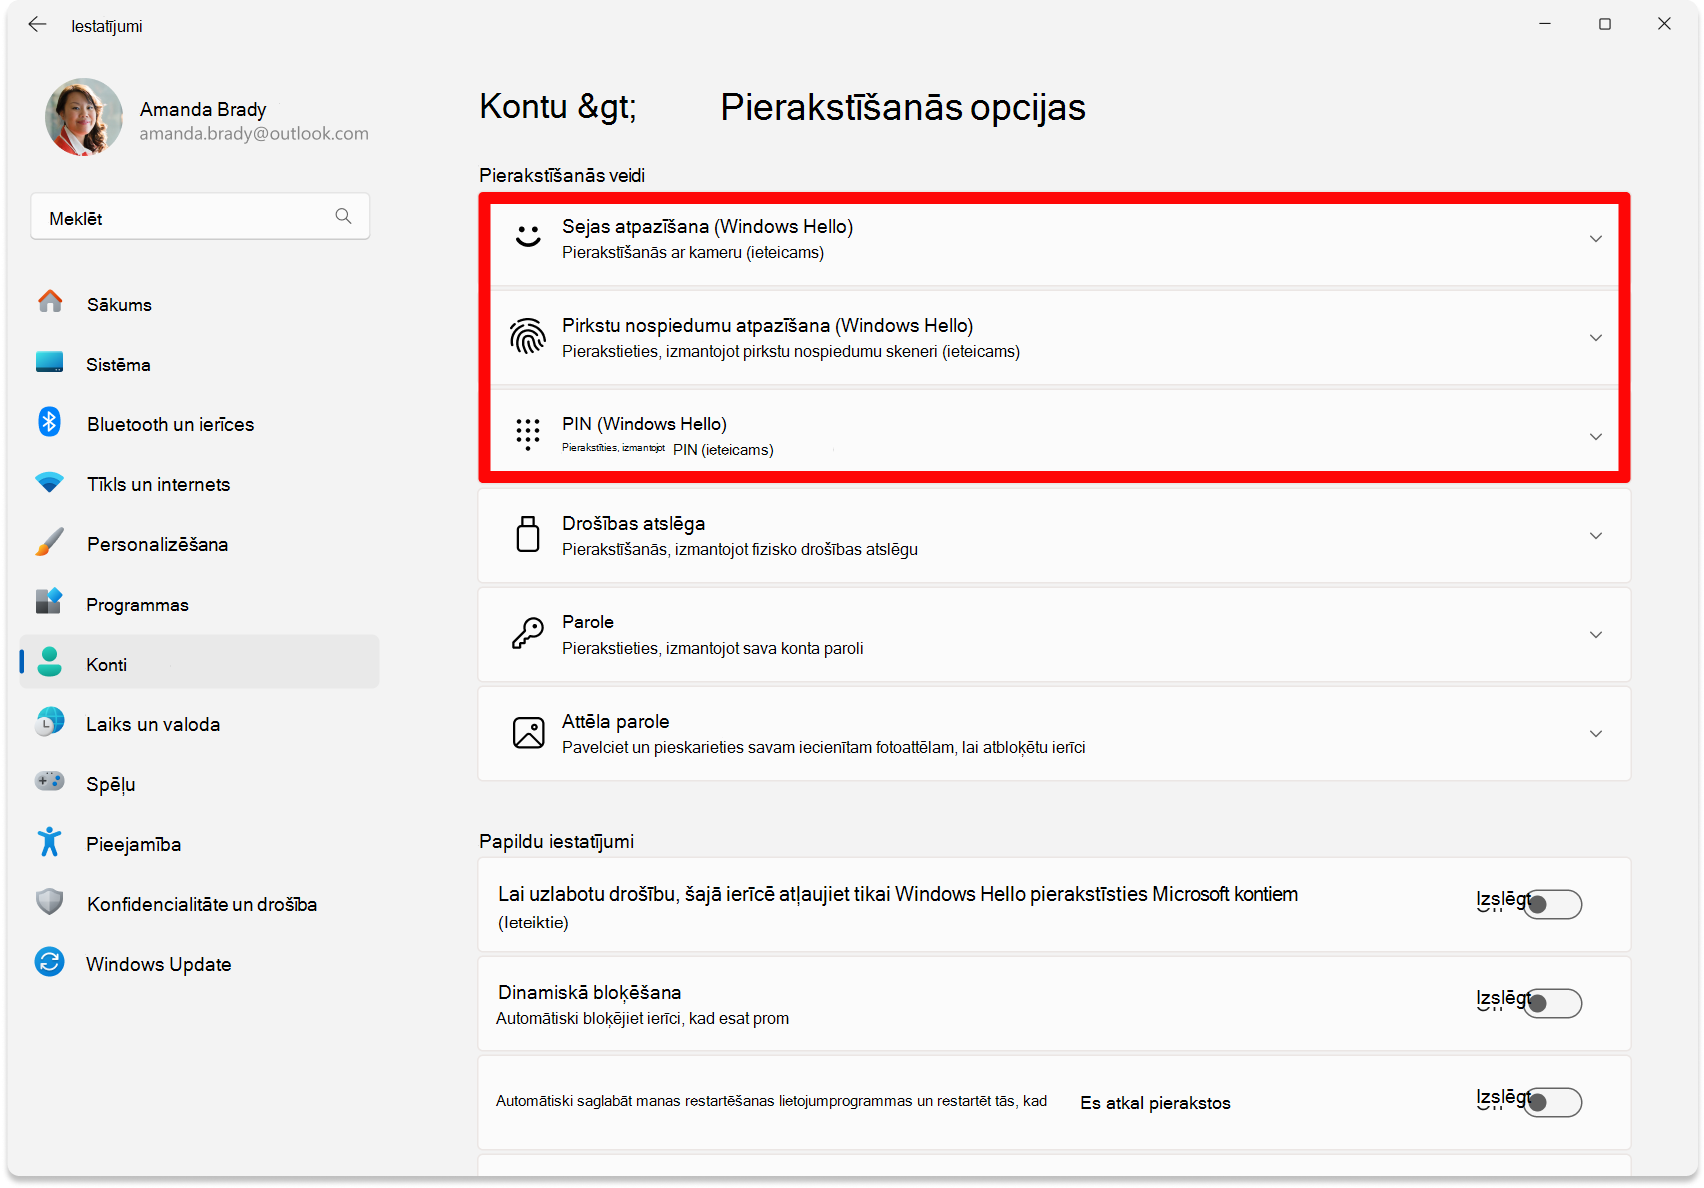Click Amanda Brady's profile picture
Image resolution: width=1704 pixels, height=1188 pixels.
(x=84, y=117)
